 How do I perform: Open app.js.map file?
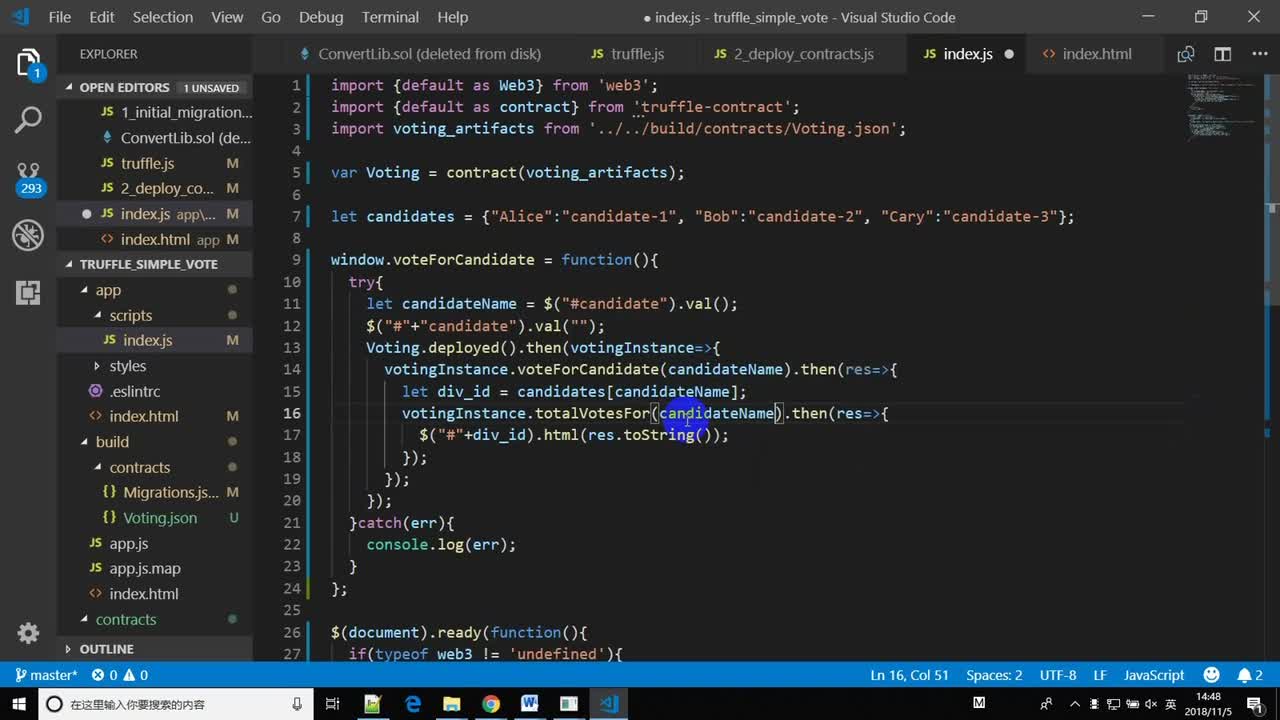pyautogui.click(x=145, y=568)
